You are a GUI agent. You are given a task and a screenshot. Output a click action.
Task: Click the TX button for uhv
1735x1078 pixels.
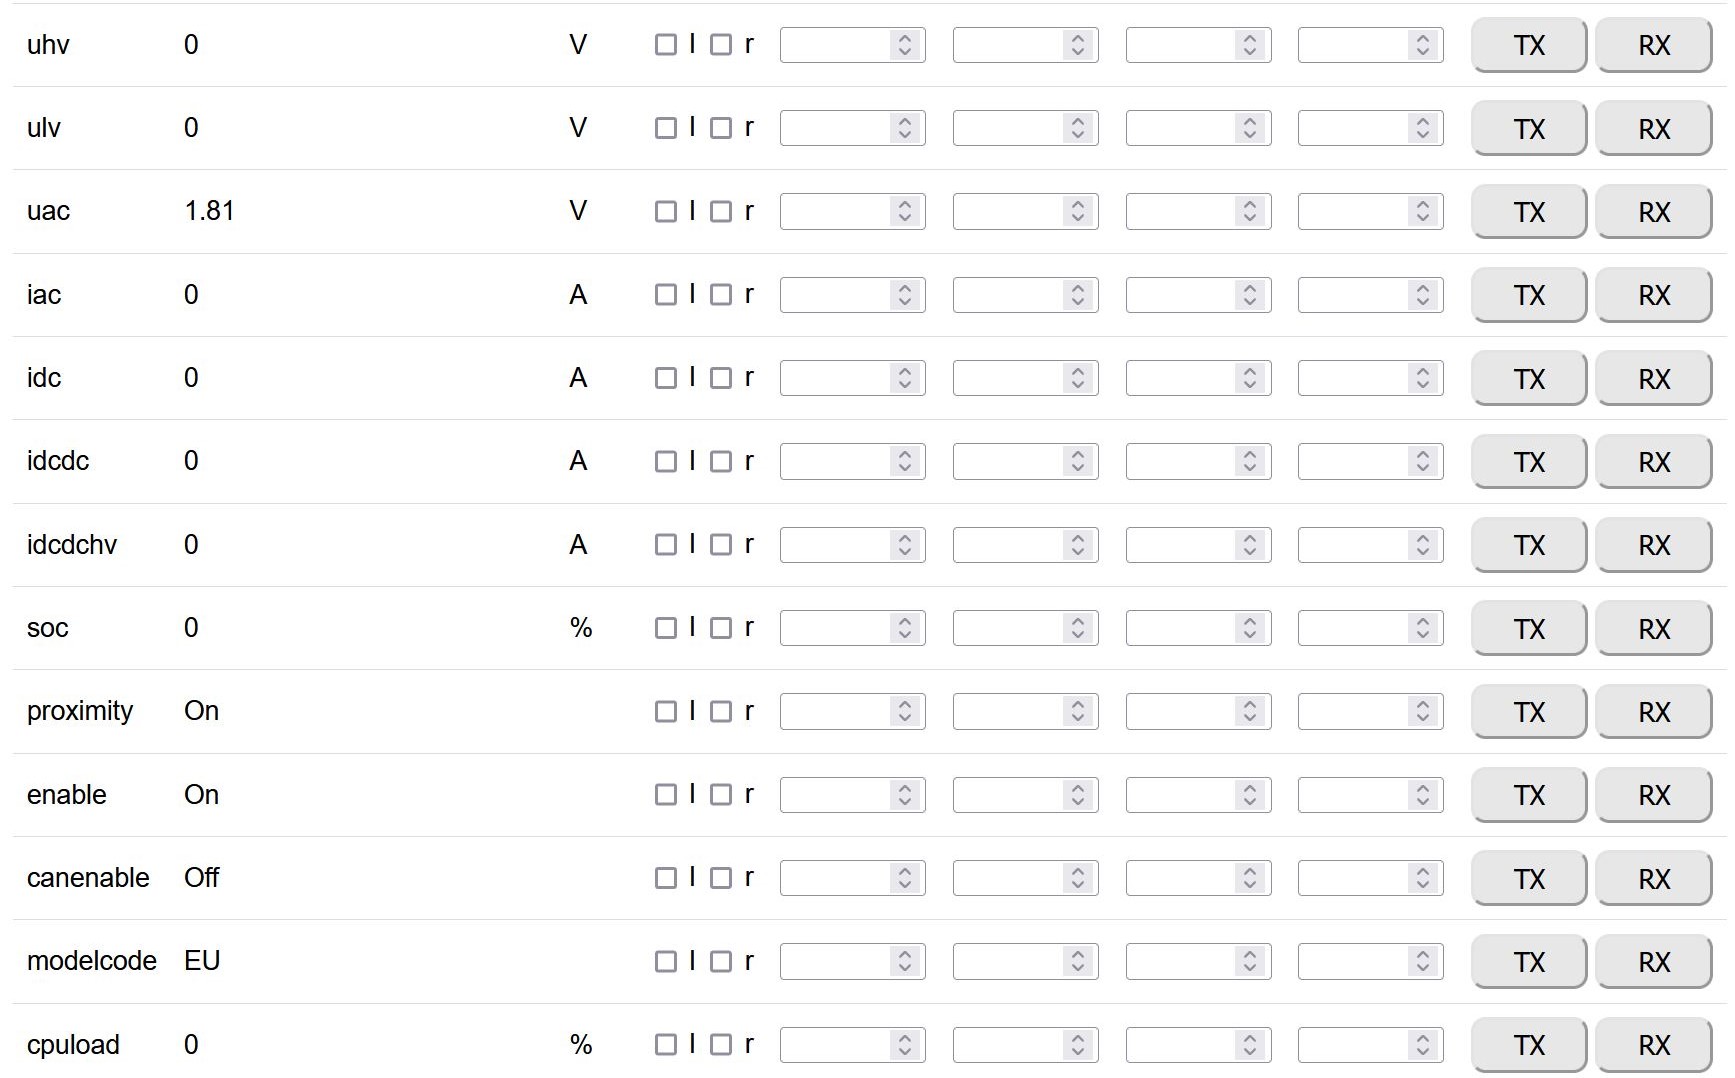click(x=1528, y=45)
